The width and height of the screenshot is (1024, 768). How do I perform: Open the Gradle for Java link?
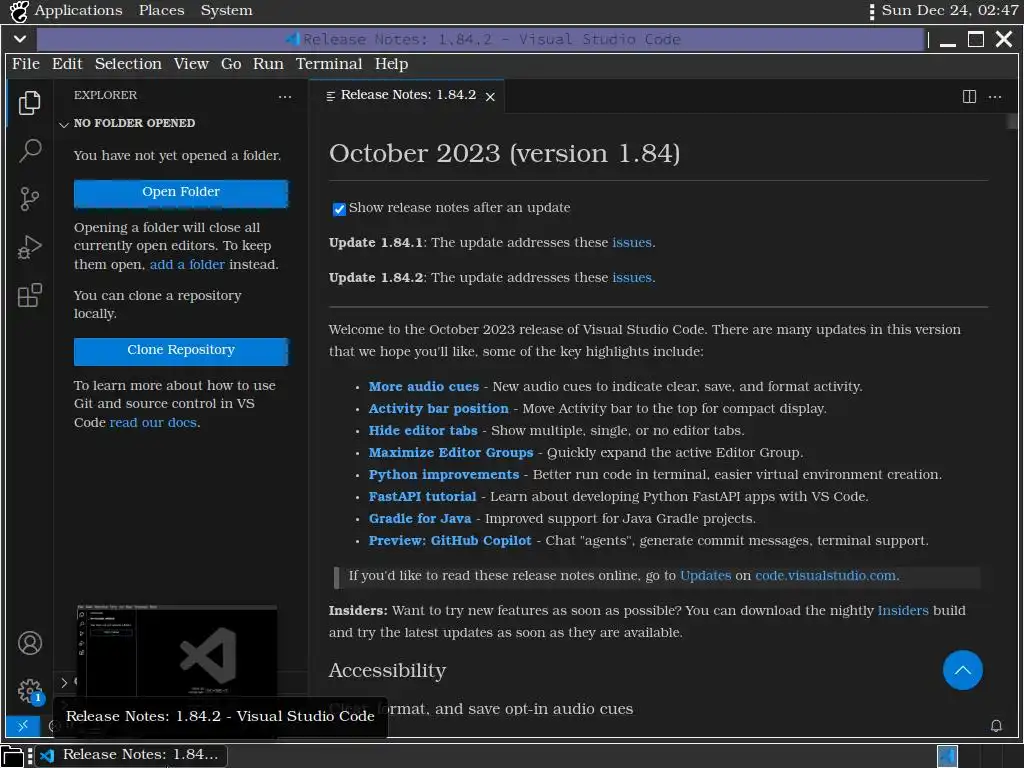click(x=419, y=519)
